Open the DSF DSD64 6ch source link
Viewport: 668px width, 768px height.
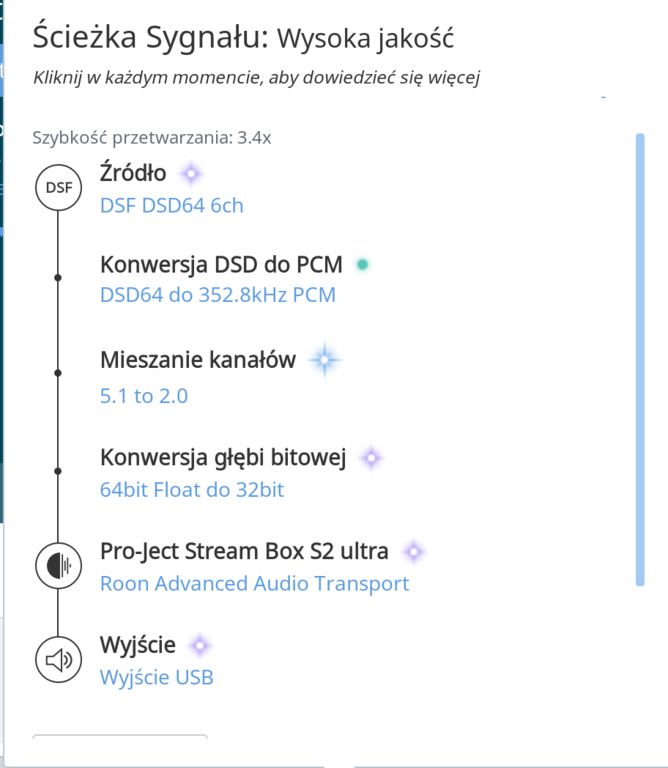[171, 206]
